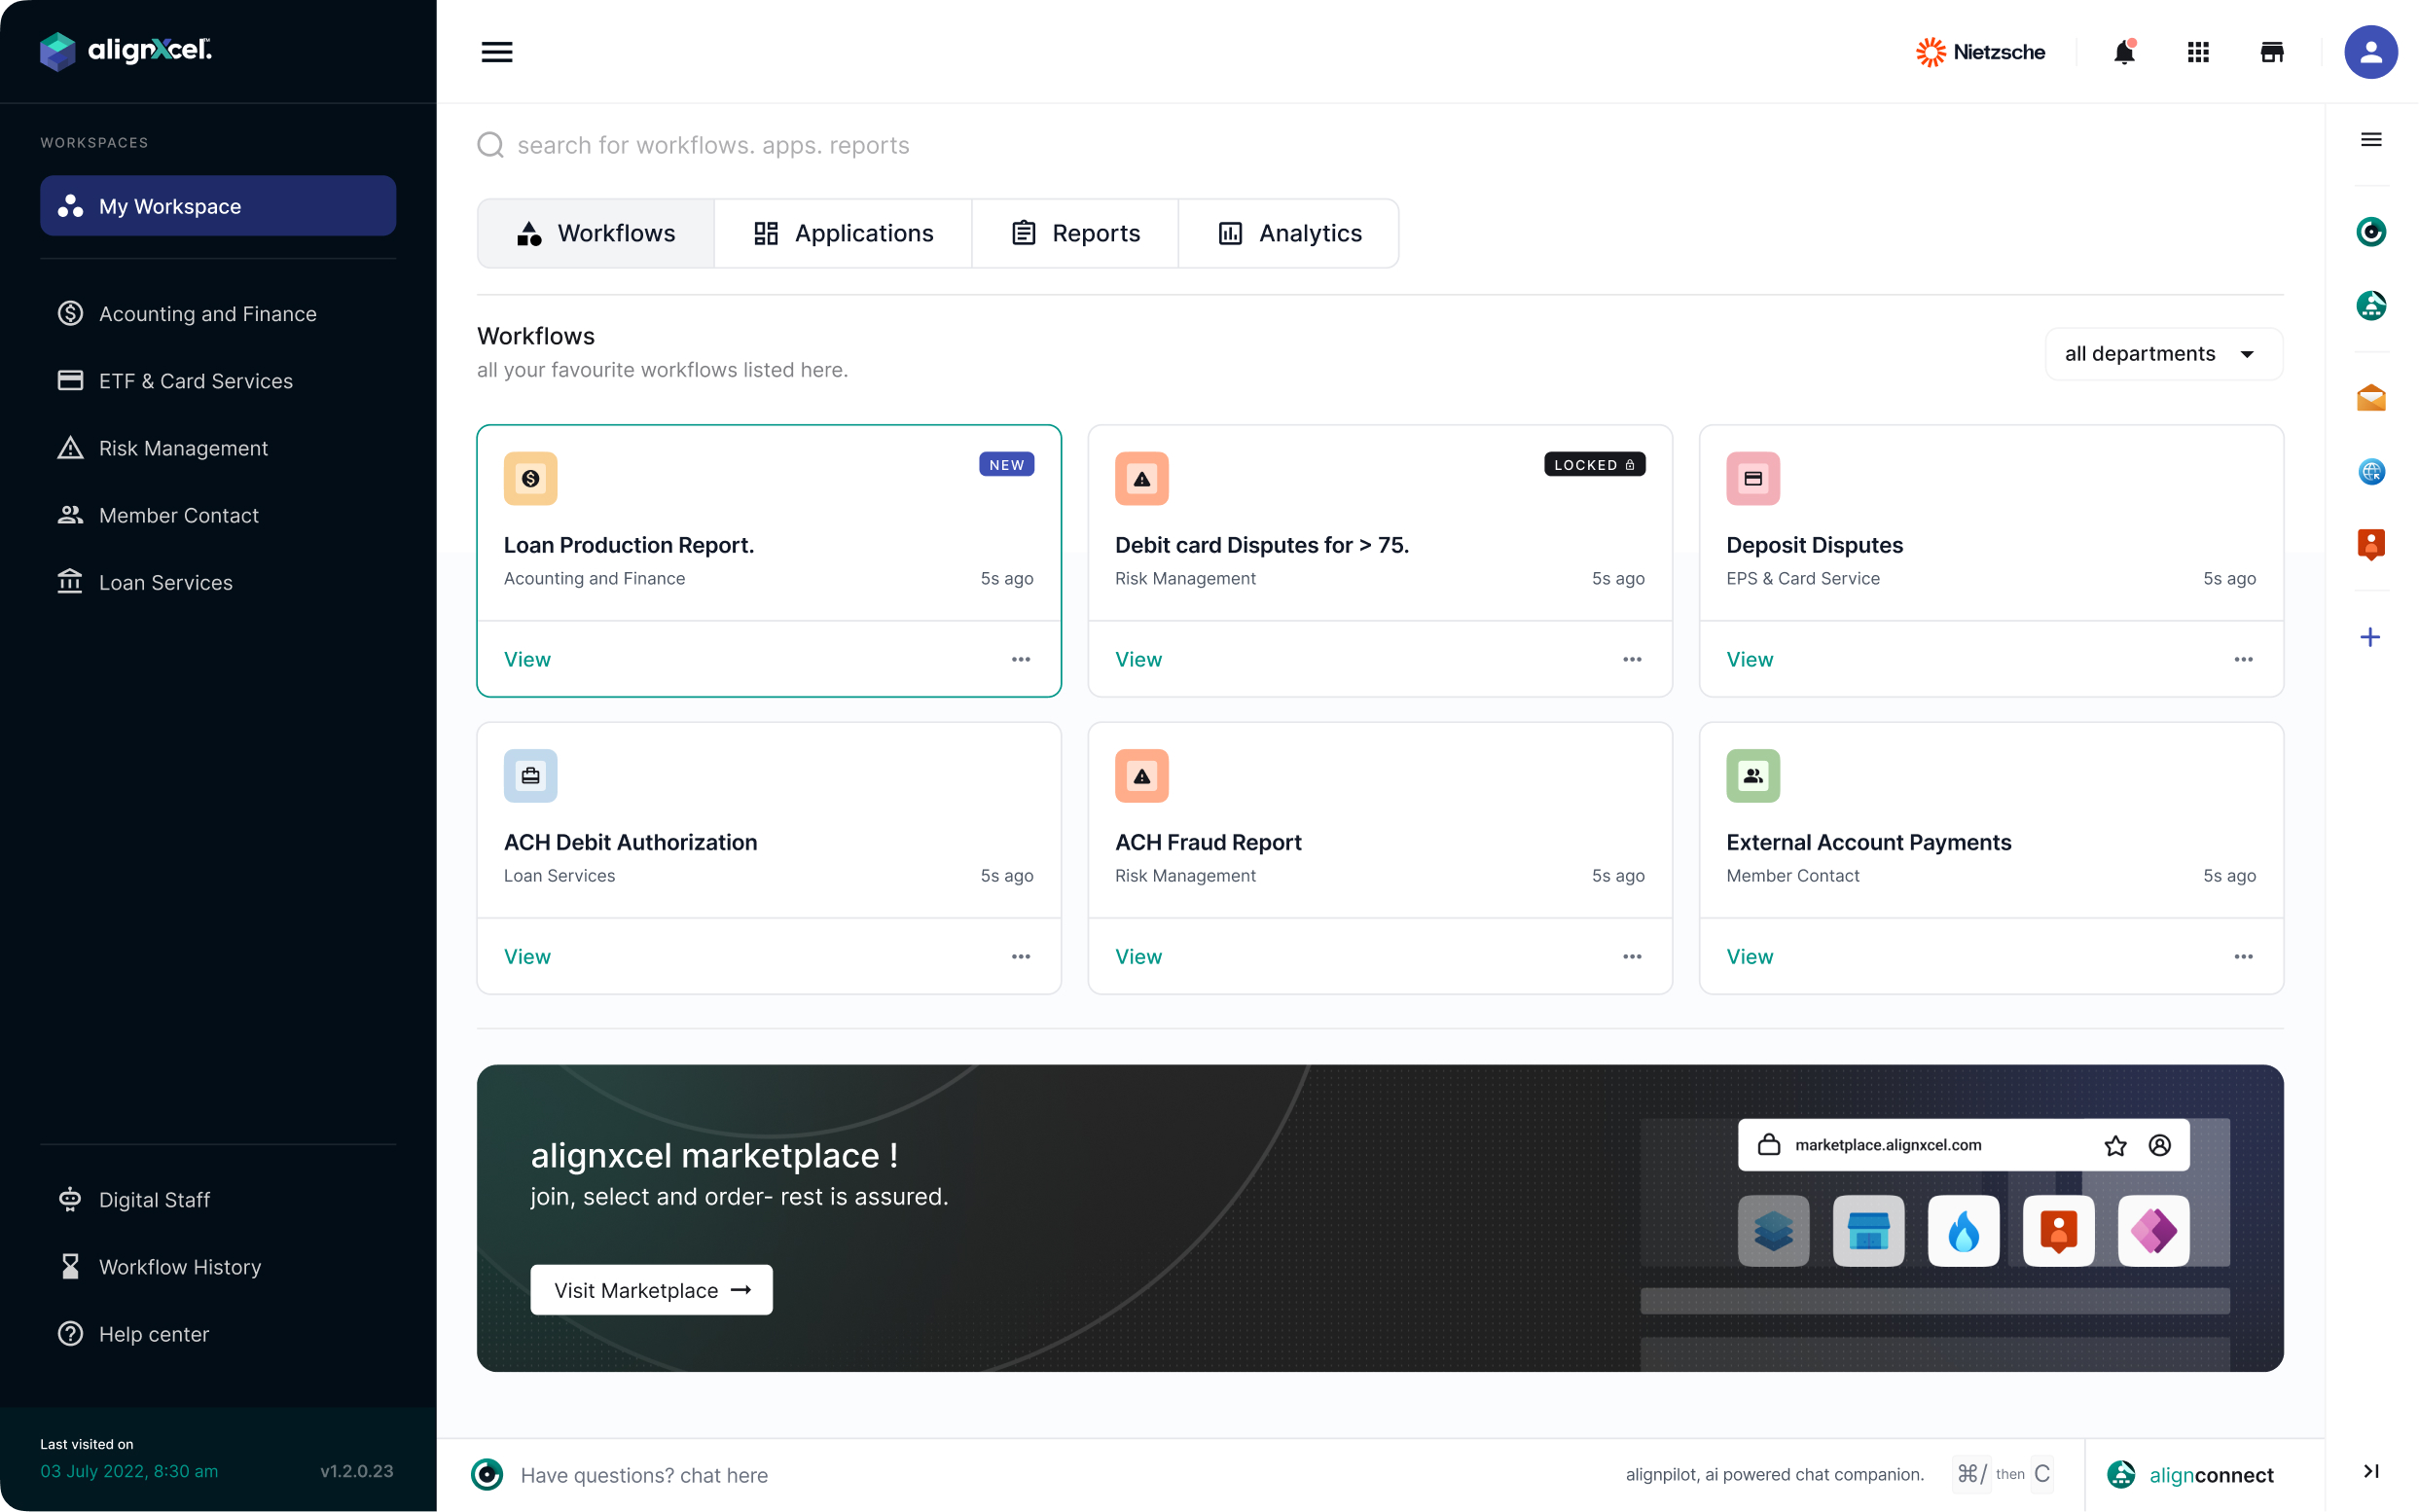Image resolution: width=2419 pixels, height=1512 pixels.
Task: Switch to the Analytics tab
Action: pyautogui.click(x=1289, y=233)
